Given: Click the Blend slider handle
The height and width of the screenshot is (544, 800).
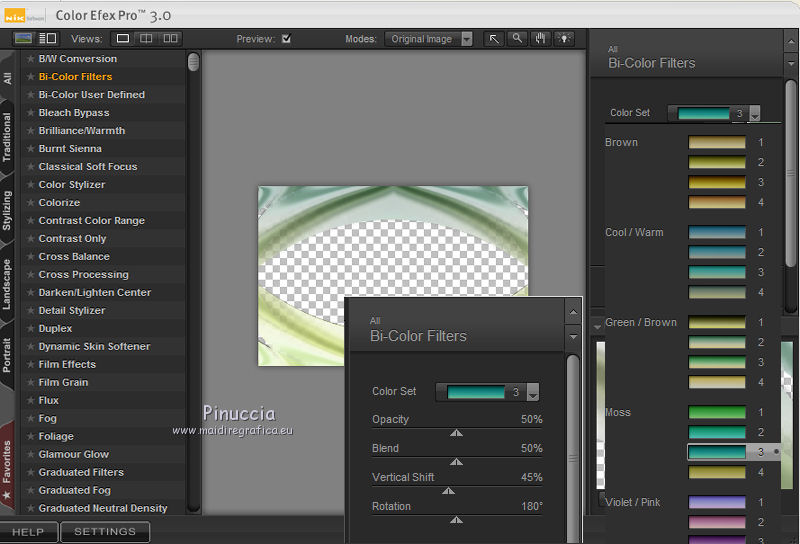Looking at the screenshot, I should pyautogui.click(x=456, y=462).
